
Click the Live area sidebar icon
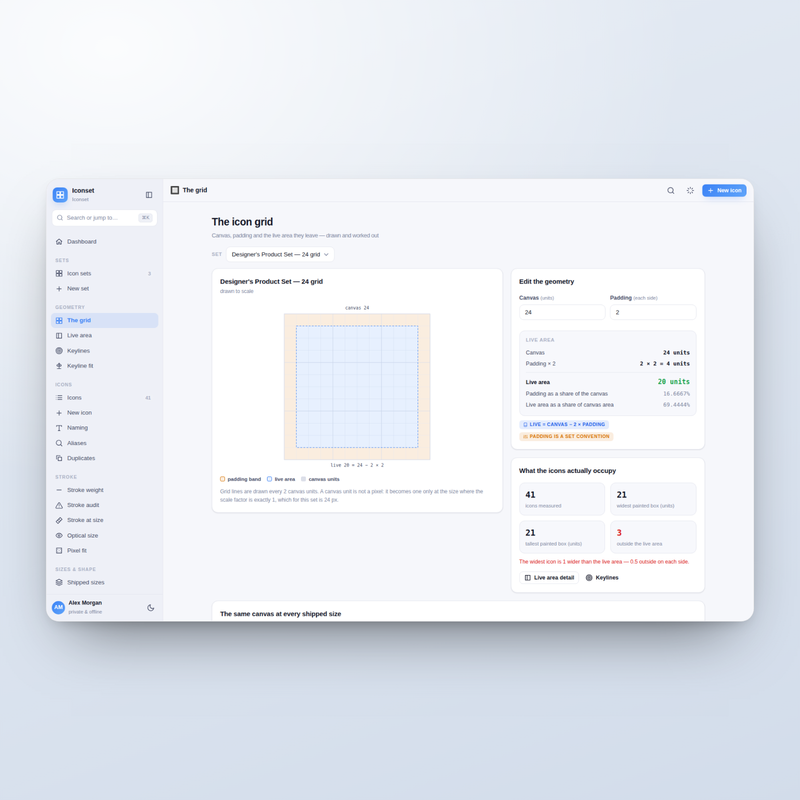[x=59, y=336]
